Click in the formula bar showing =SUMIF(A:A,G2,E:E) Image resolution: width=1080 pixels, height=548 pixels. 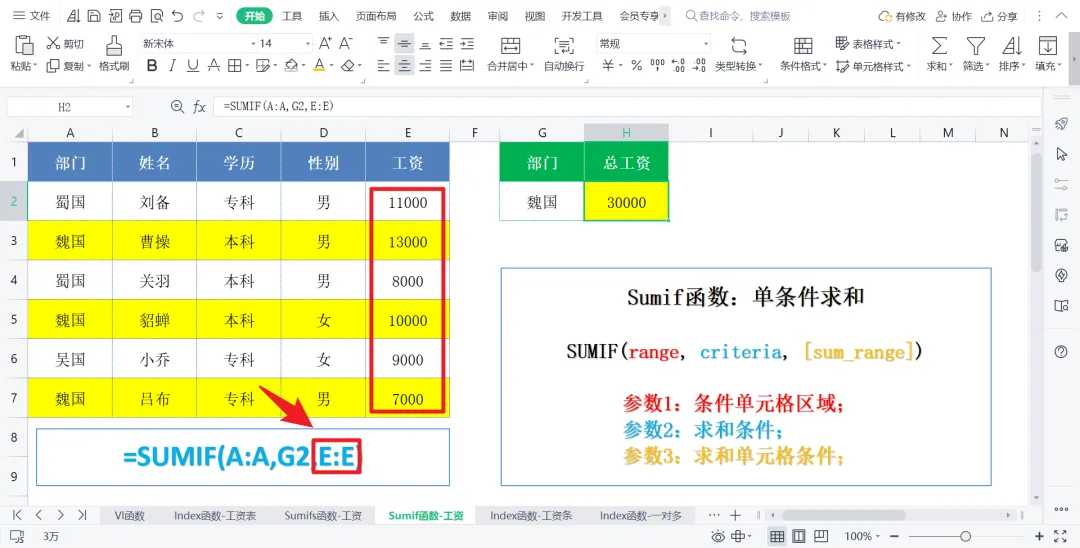[x=627, y=107]
